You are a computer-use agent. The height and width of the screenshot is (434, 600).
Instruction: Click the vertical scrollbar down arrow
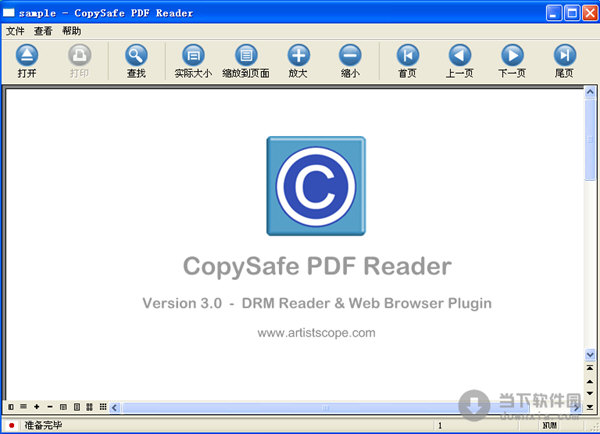click(590, 355)
